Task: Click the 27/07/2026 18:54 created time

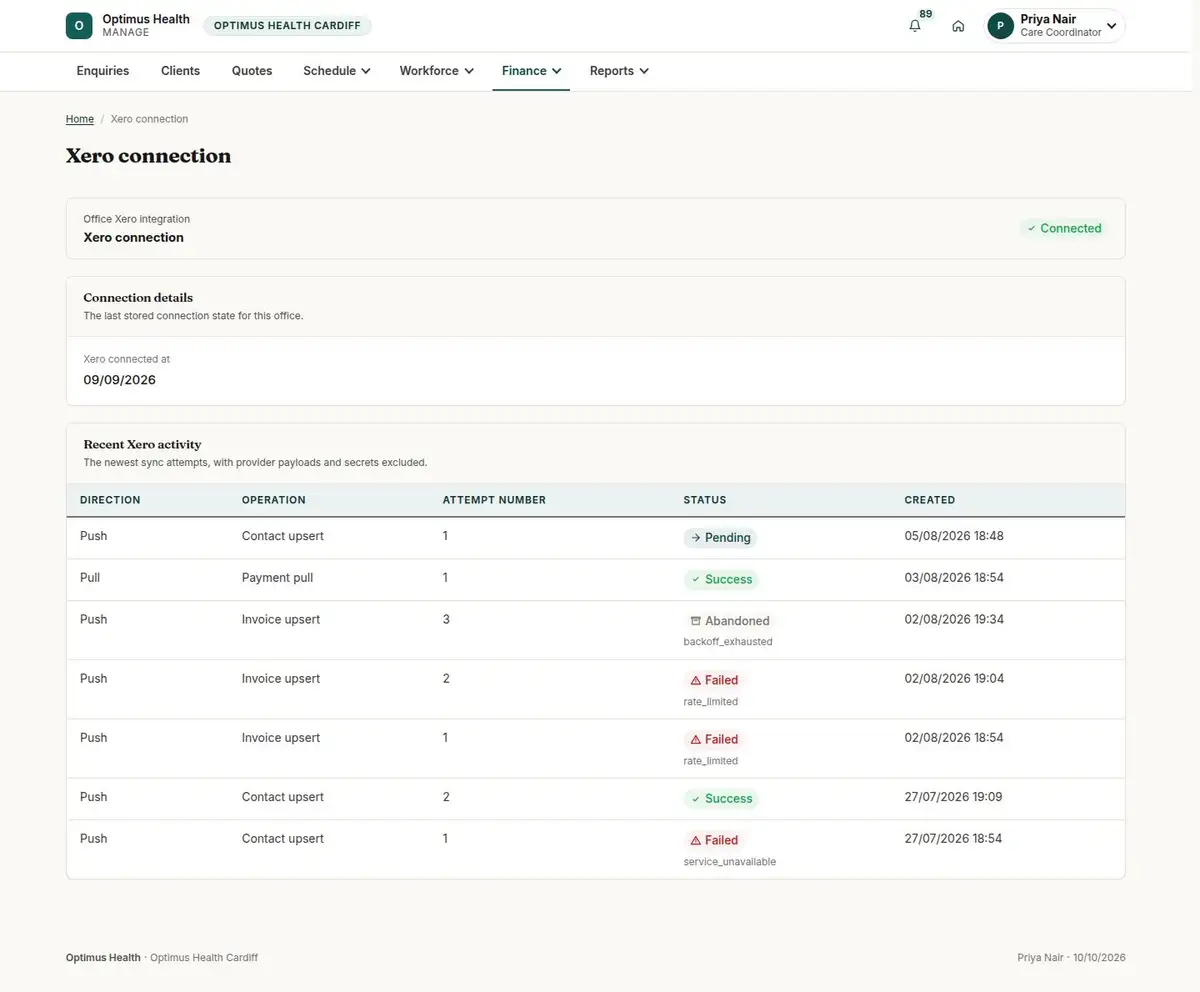Action: tap(954, 838)
